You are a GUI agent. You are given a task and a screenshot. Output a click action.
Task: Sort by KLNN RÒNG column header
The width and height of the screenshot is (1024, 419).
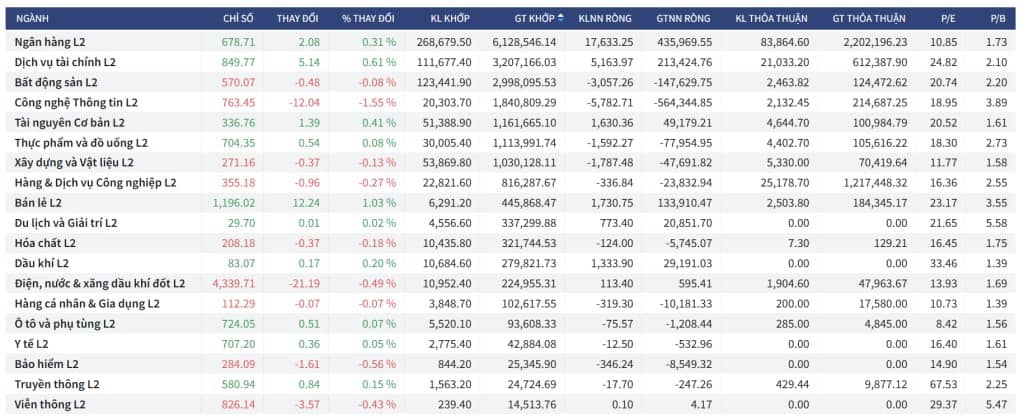605,18
